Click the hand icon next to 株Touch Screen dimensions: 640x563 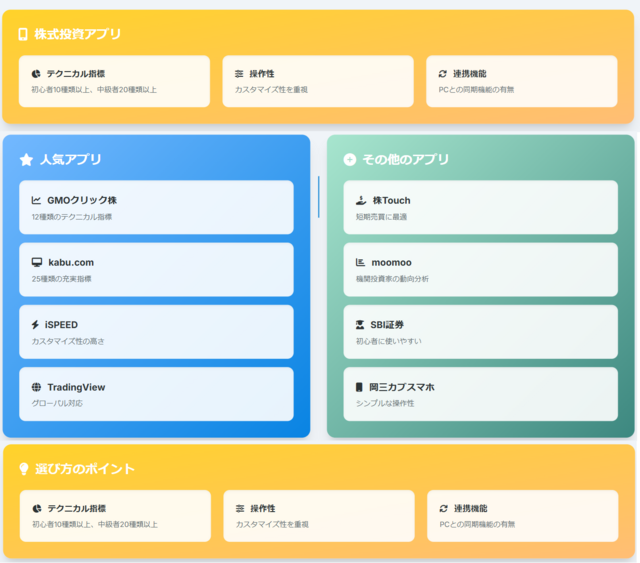point(361,200)
